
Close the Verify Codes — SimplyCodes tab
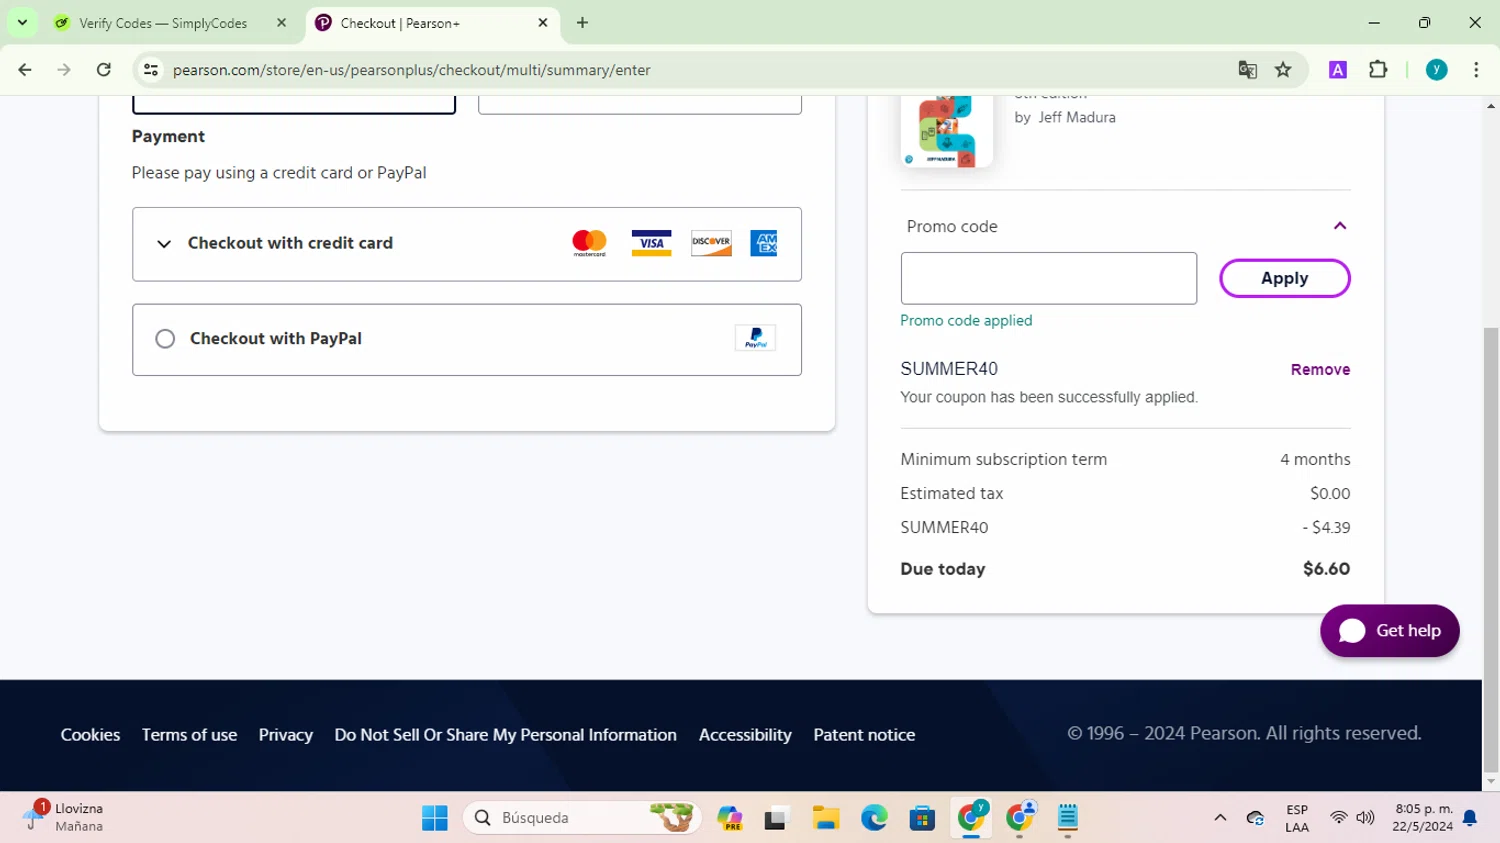click(x=281, y=23)
